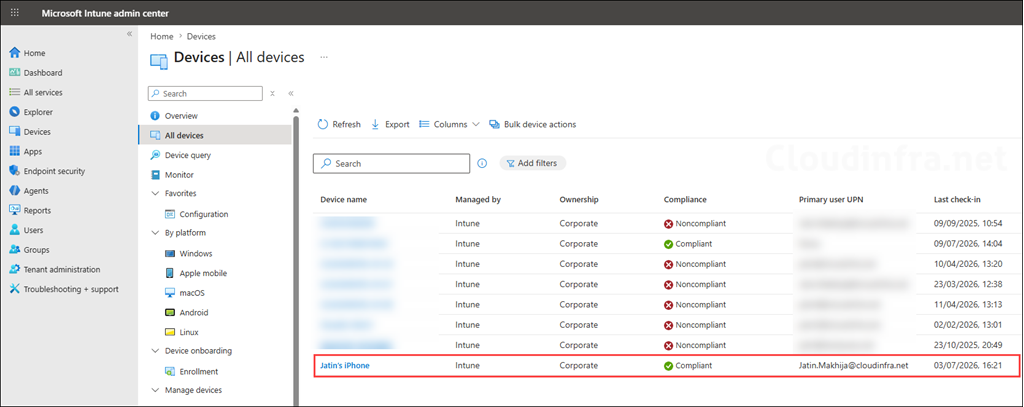Click the Devices menu Search field
This screenshot has width=1024, height=407.
coord(205,93)
